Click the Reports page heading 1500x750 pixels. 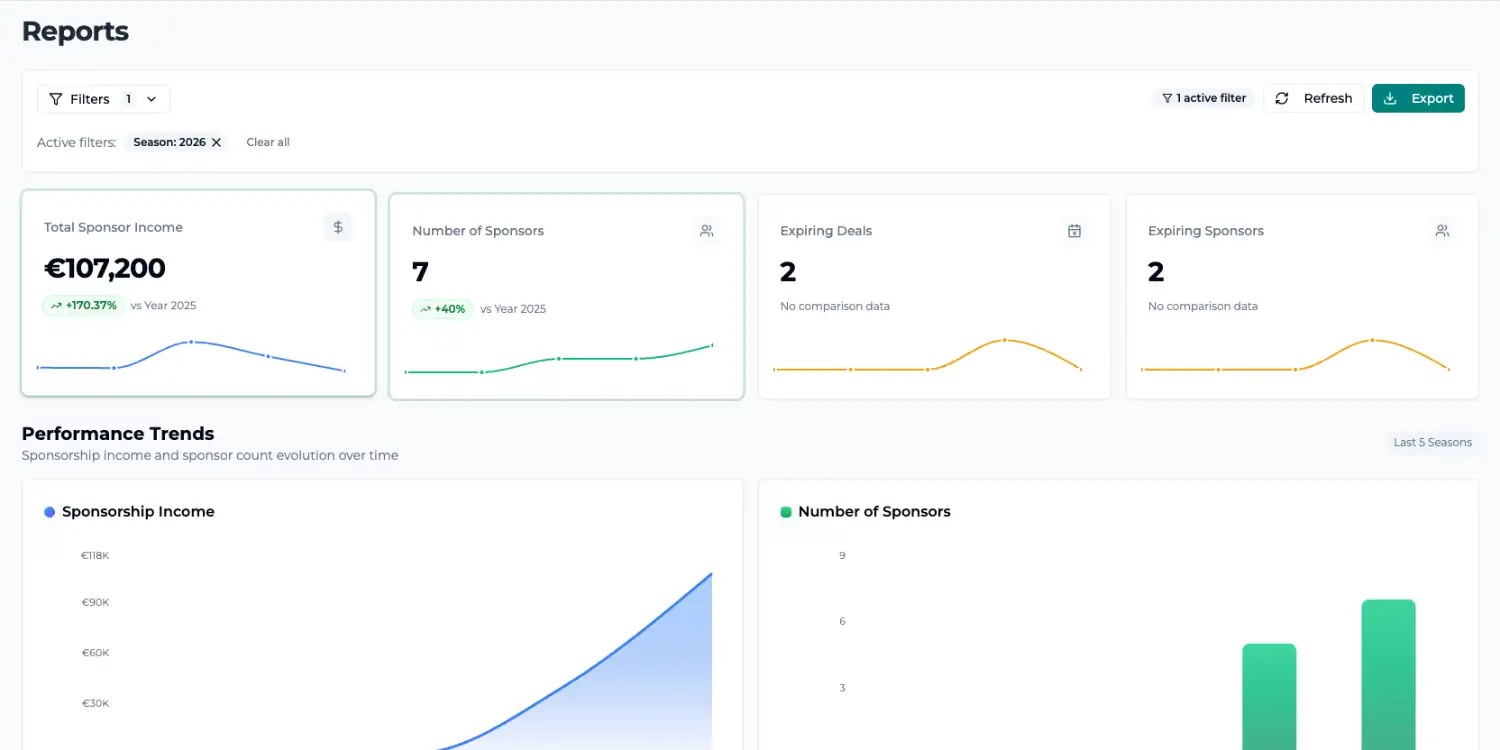[75, 31]
